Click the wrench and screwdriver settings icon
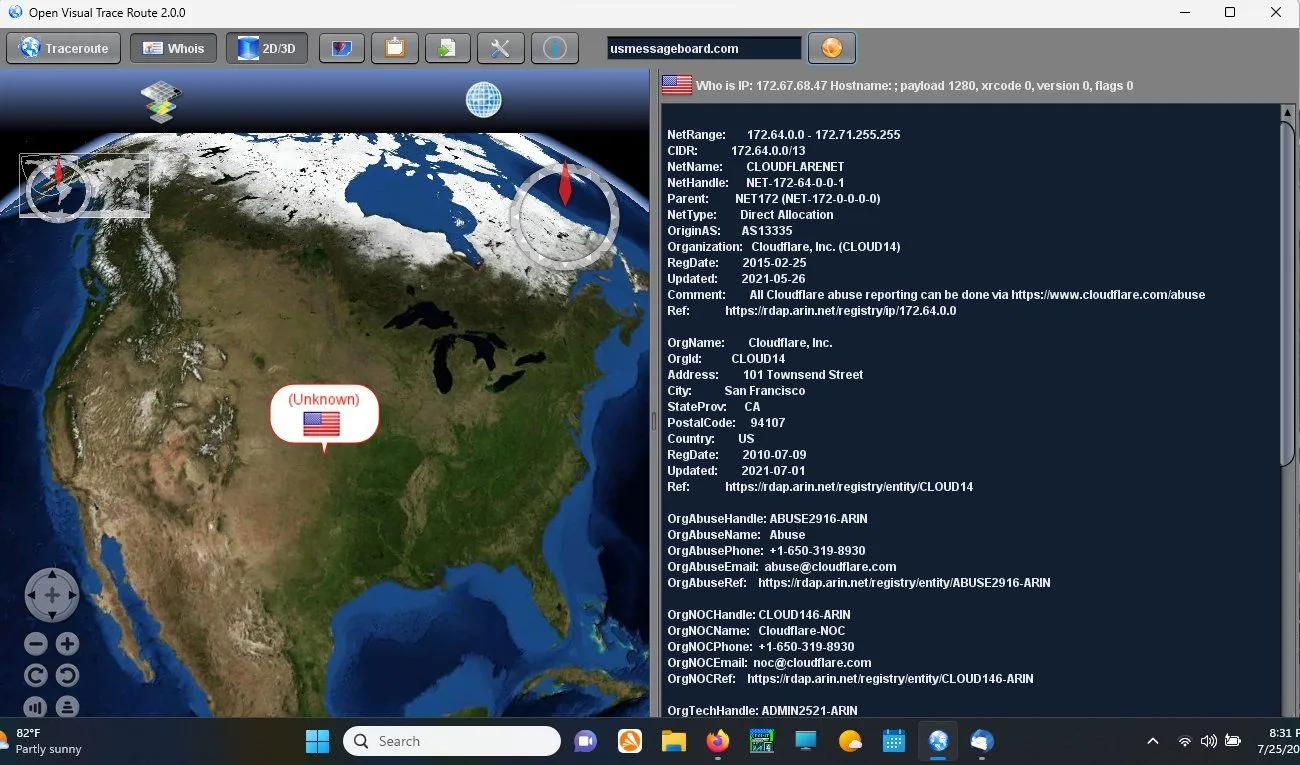 click(500, 48)
